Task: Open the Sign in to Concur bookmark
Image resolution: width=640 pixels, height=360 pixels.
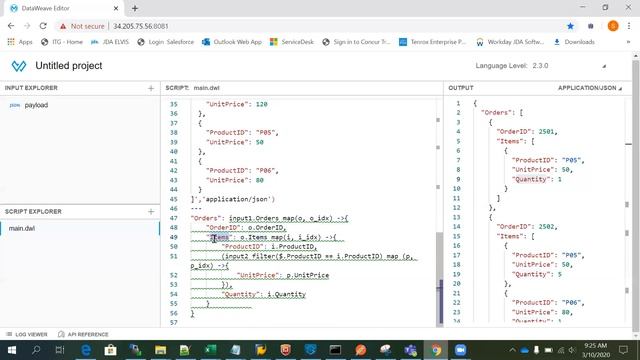Action: pos(356,42)
